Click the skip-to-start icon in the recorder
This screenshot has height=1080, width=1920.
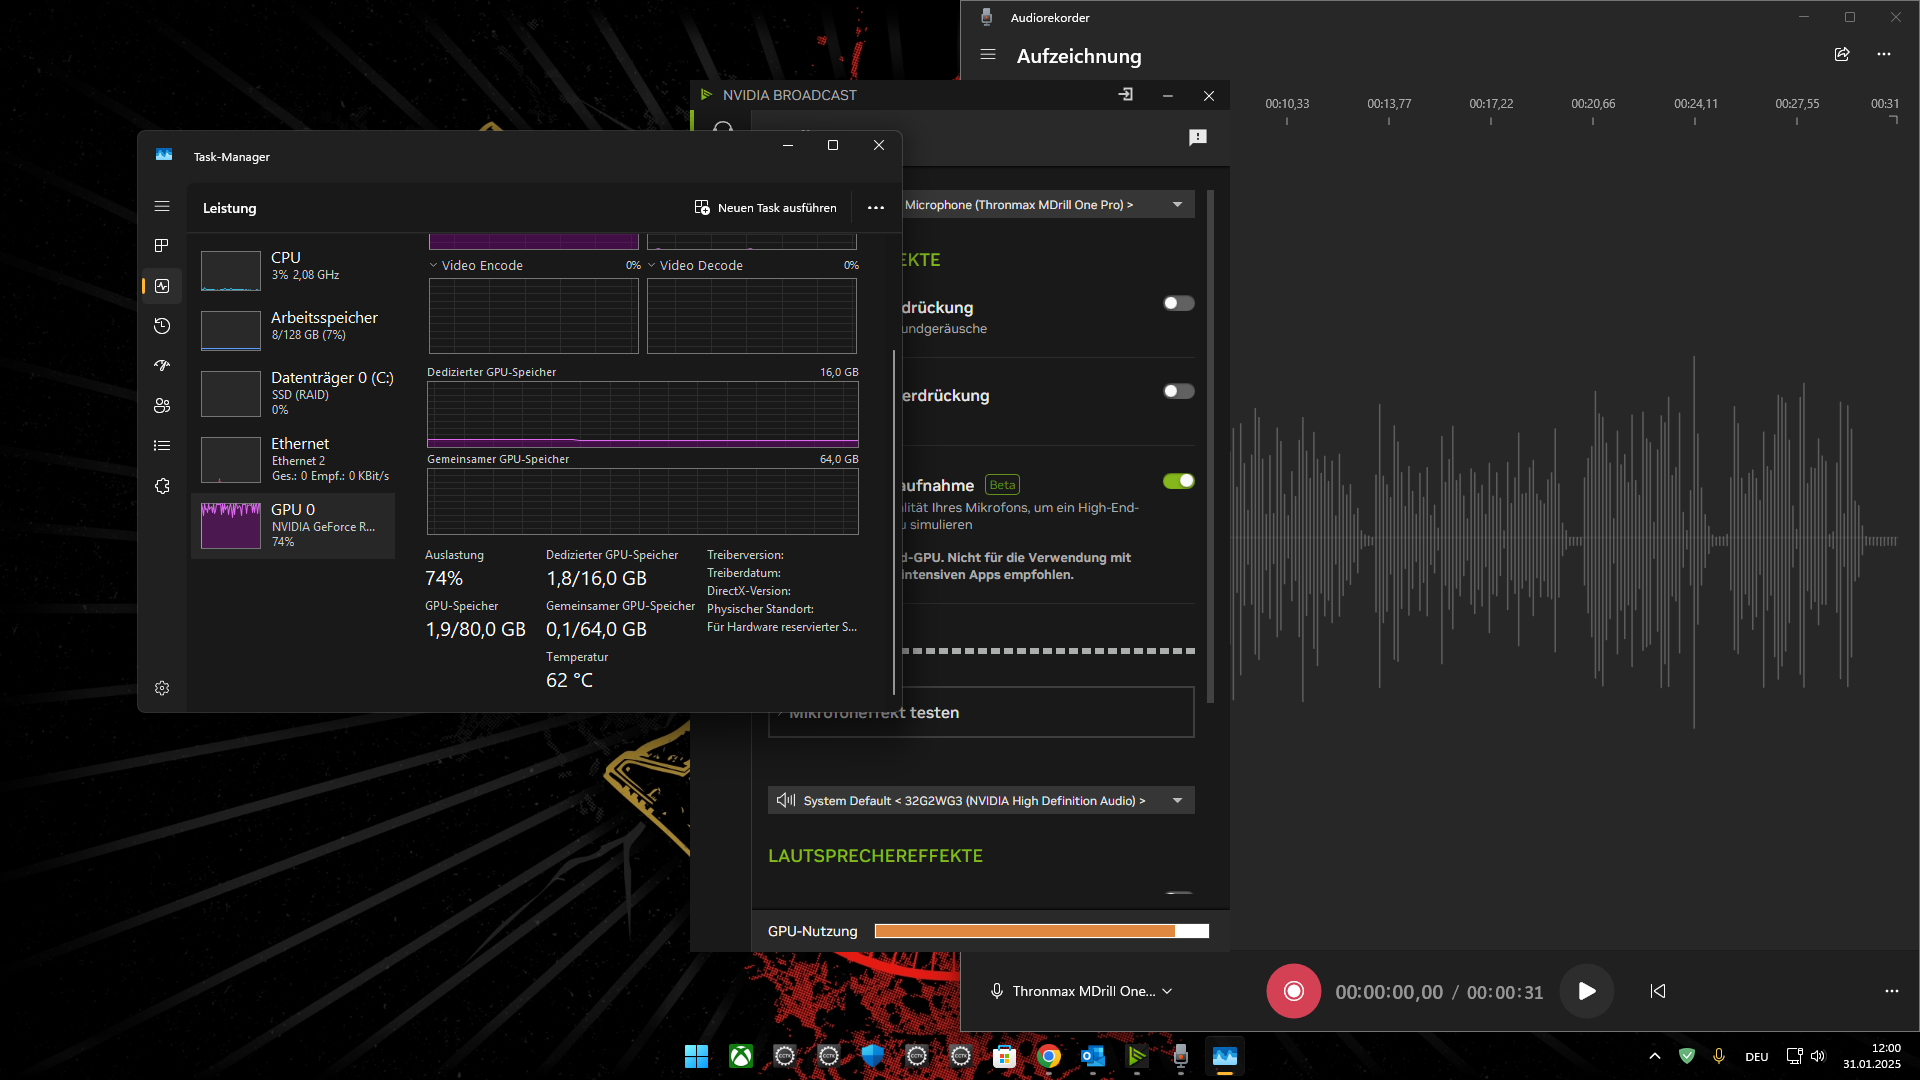1658,991
